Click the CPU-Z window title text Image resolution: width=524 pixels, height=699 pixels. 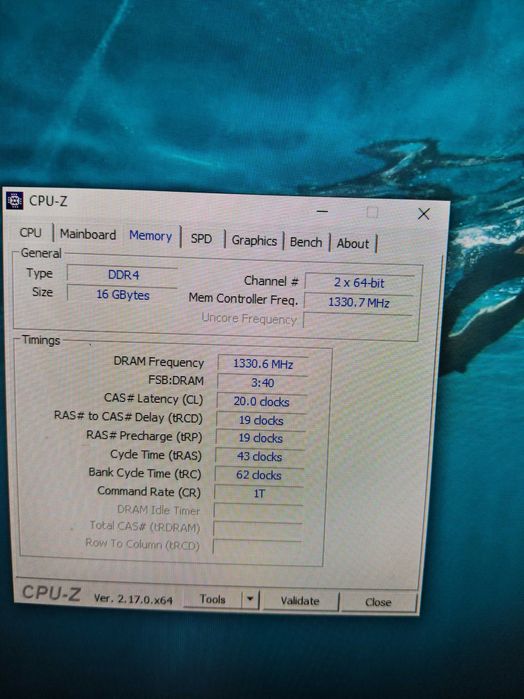coord(48,201)
